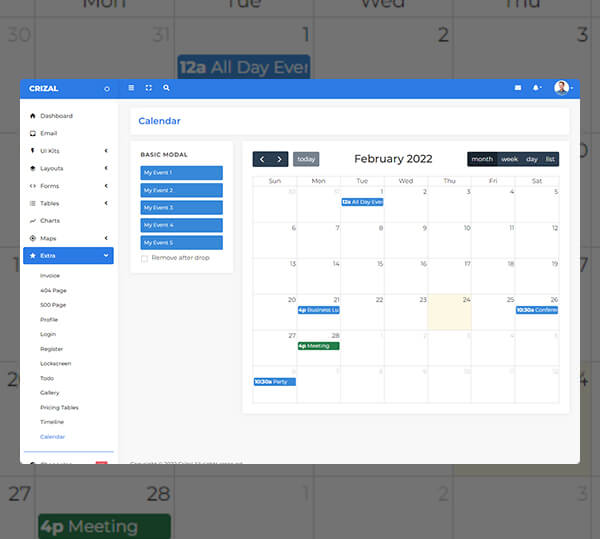The image size is (600, 539).
Task: Open Lockscreen link in sidebar
Action: point(55,363)
